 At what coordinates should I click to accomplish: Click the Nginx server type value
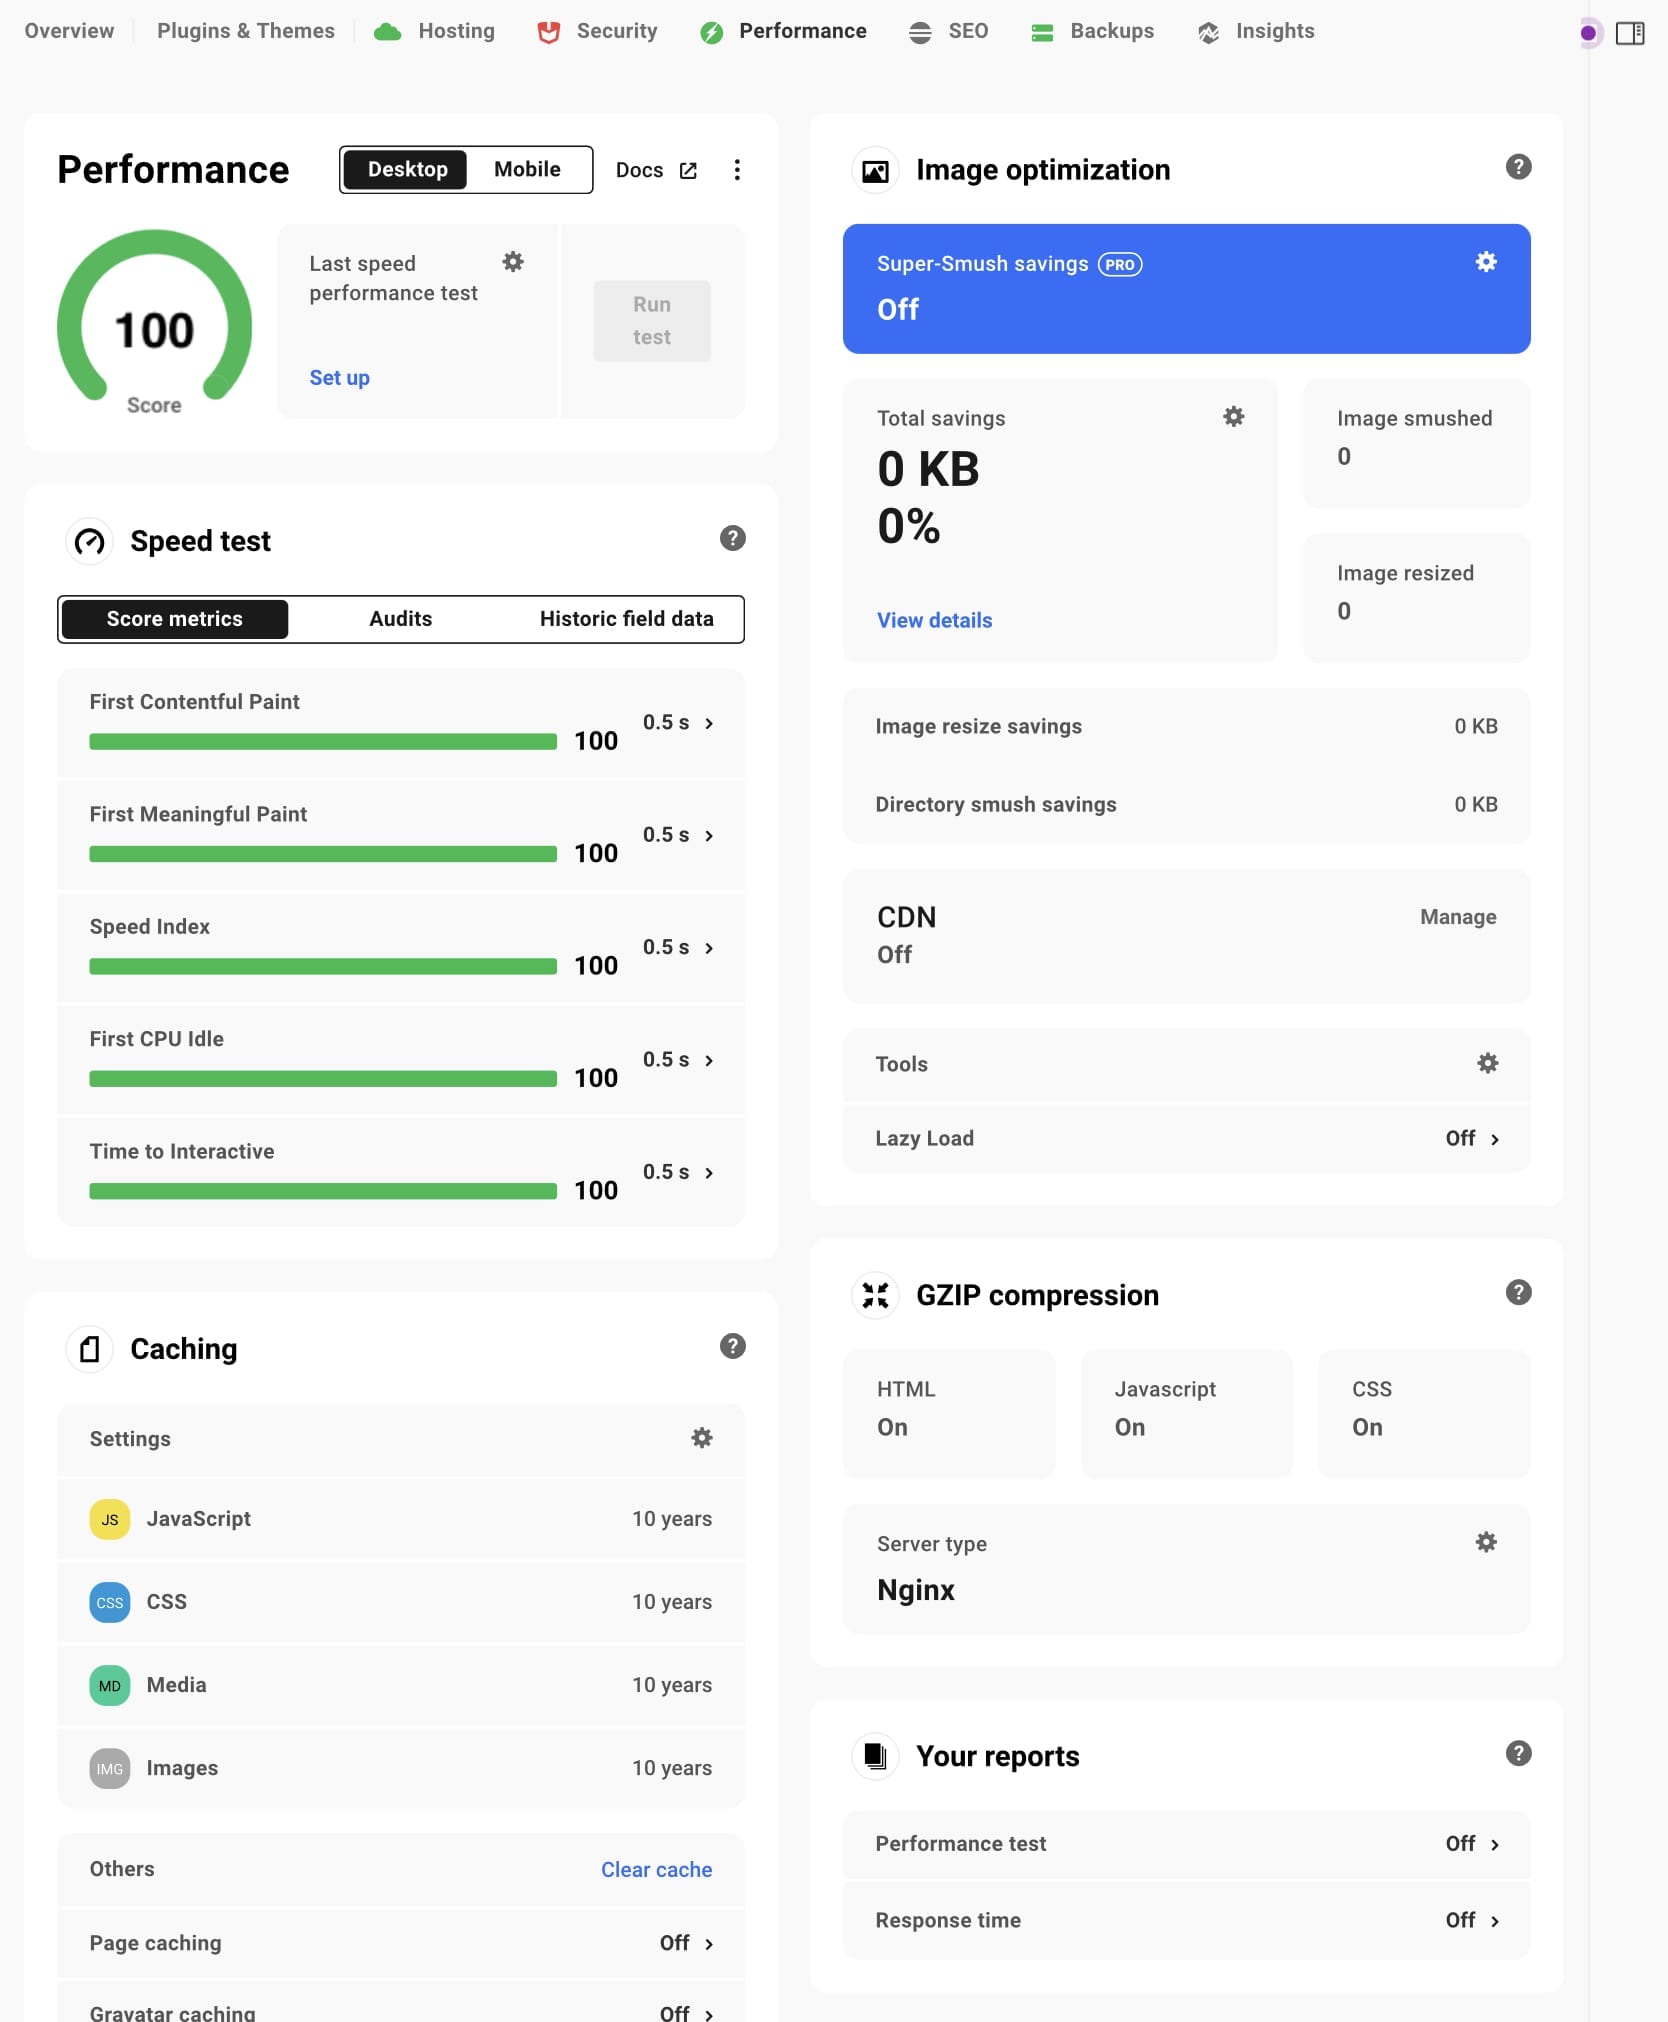click(915, 1589)
